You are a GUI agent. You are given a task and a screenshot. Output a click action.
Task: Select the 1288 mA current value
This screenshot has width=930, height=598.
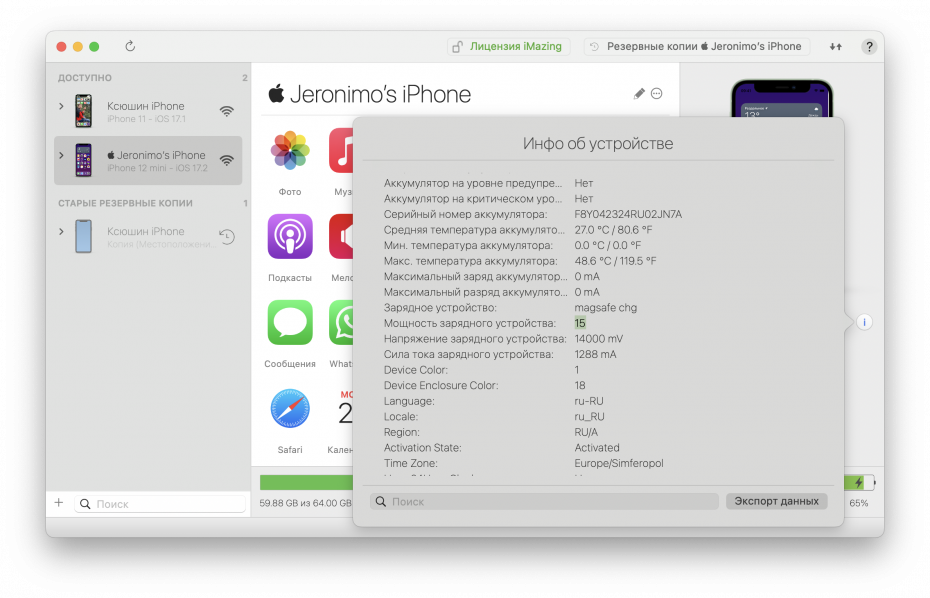click(595, 354)
